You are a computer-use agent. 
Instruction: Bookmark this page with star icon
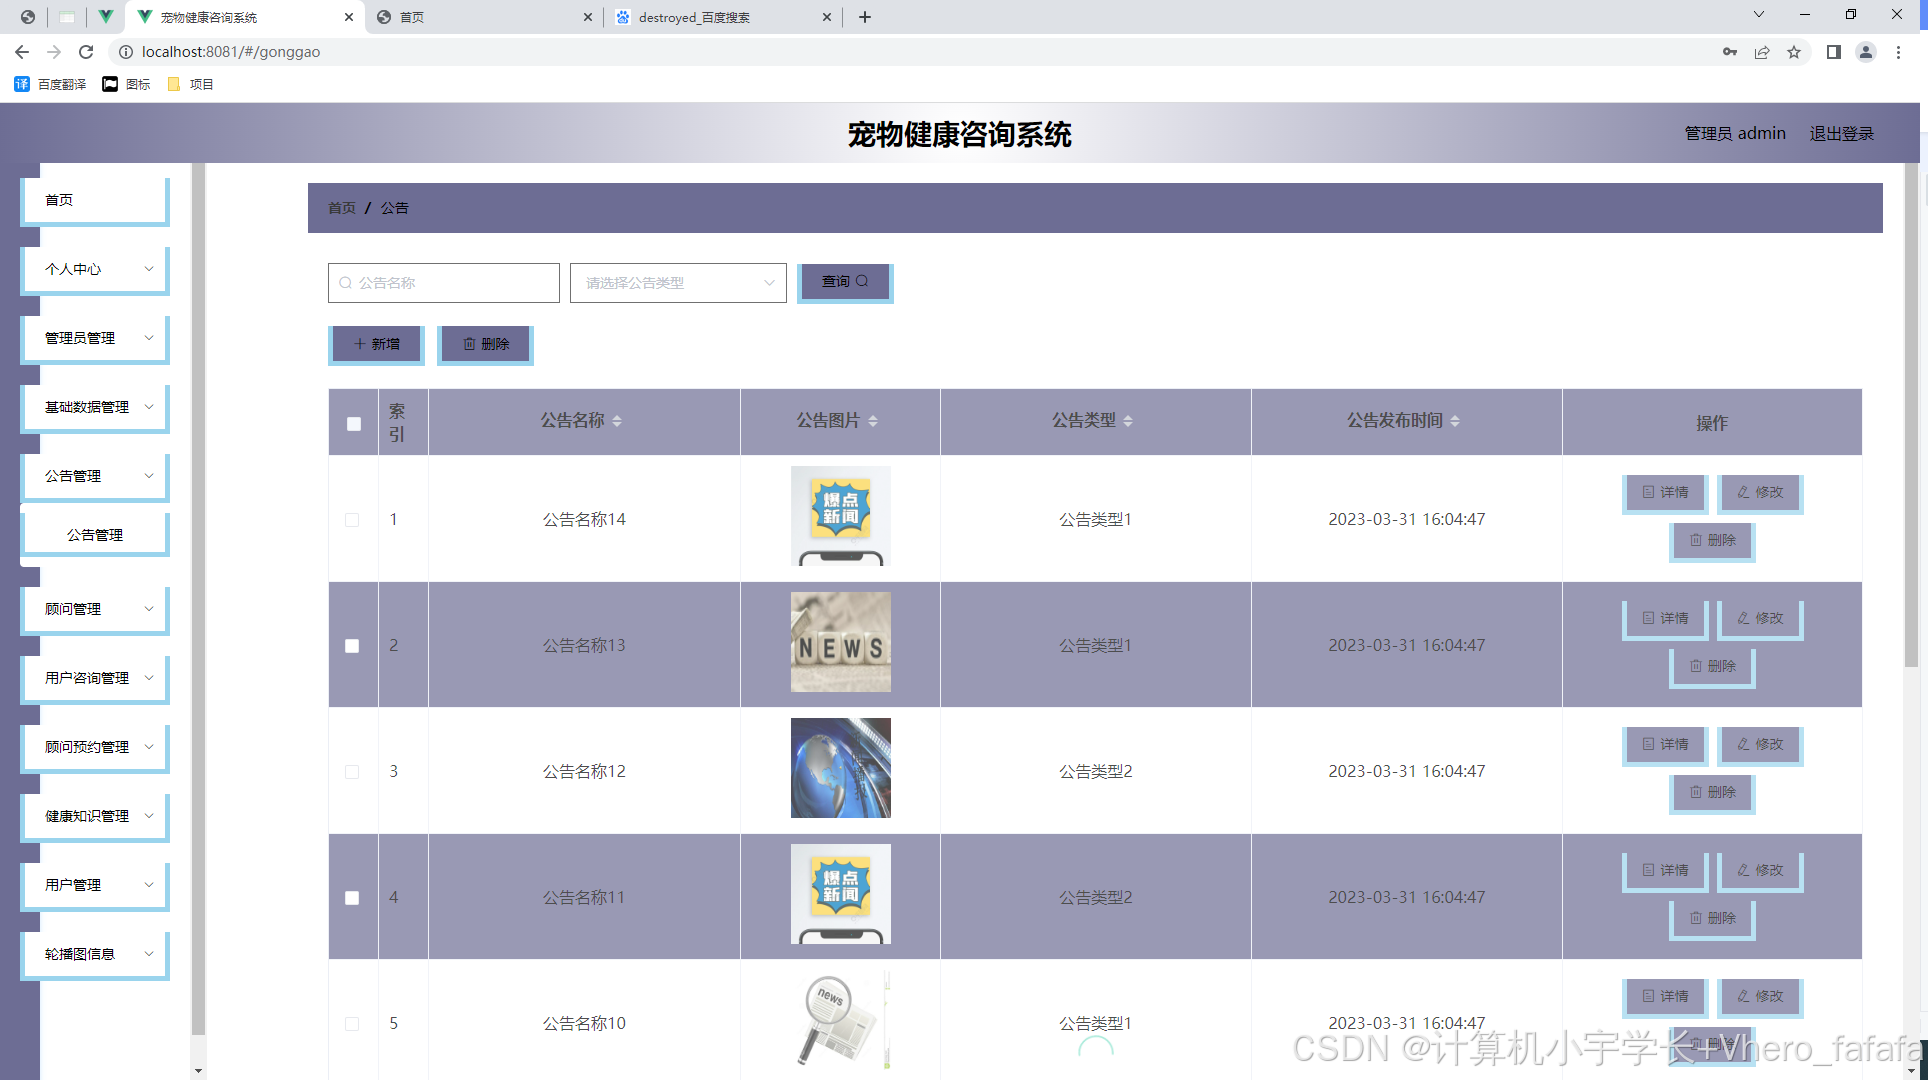pos(1794,52)
